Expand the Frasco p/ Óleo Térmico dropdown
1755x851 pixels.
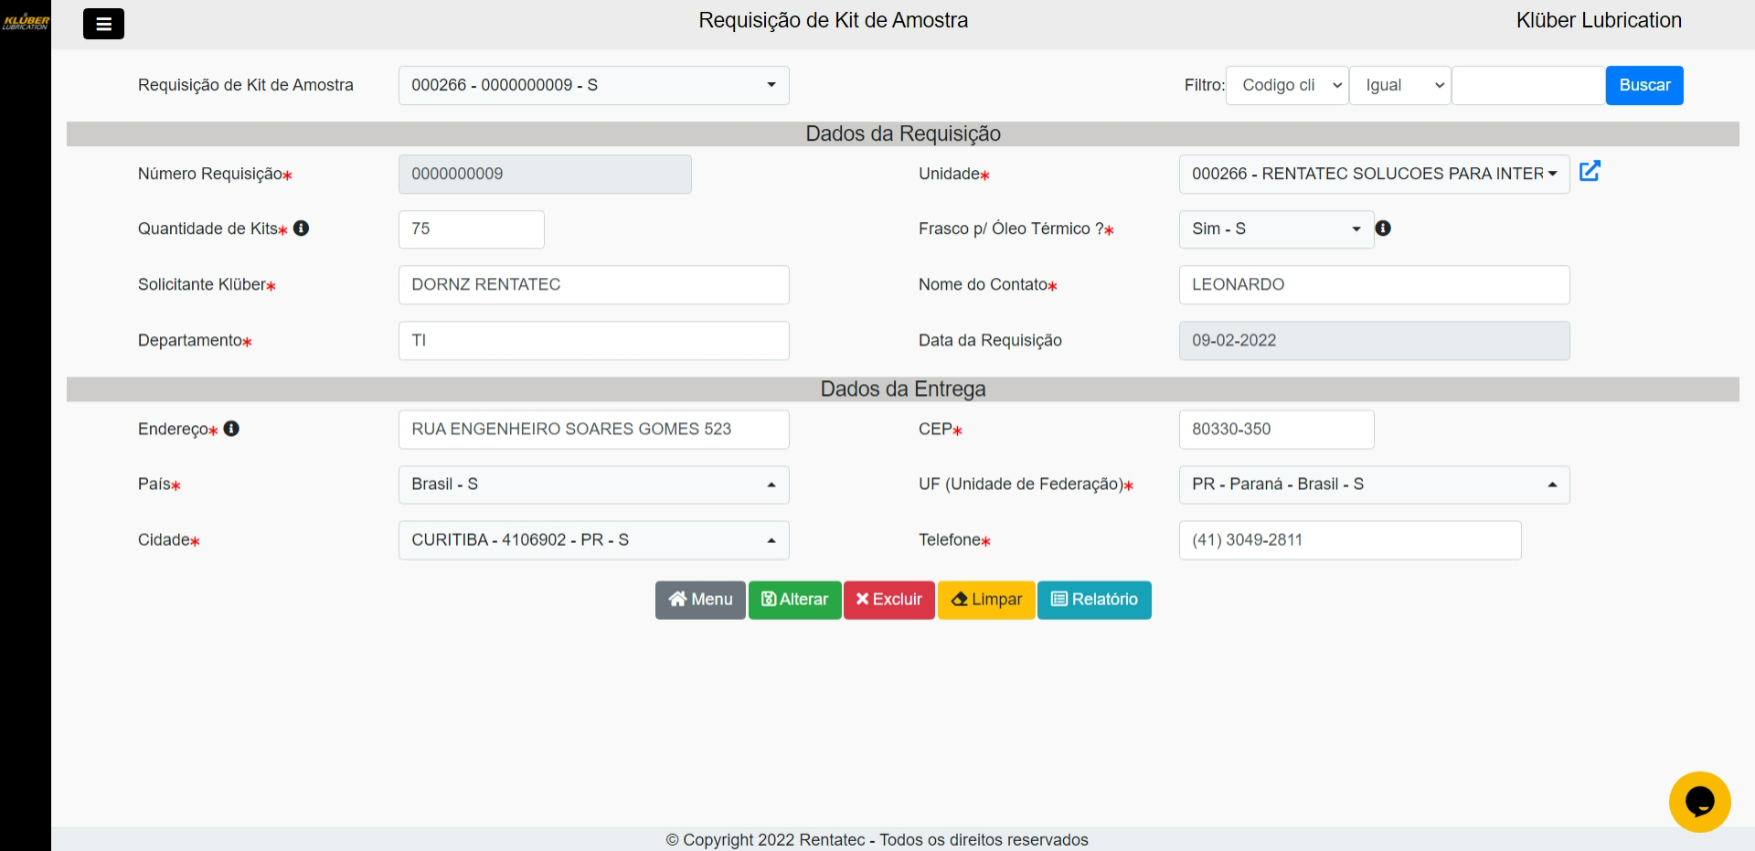(1275, 229)
